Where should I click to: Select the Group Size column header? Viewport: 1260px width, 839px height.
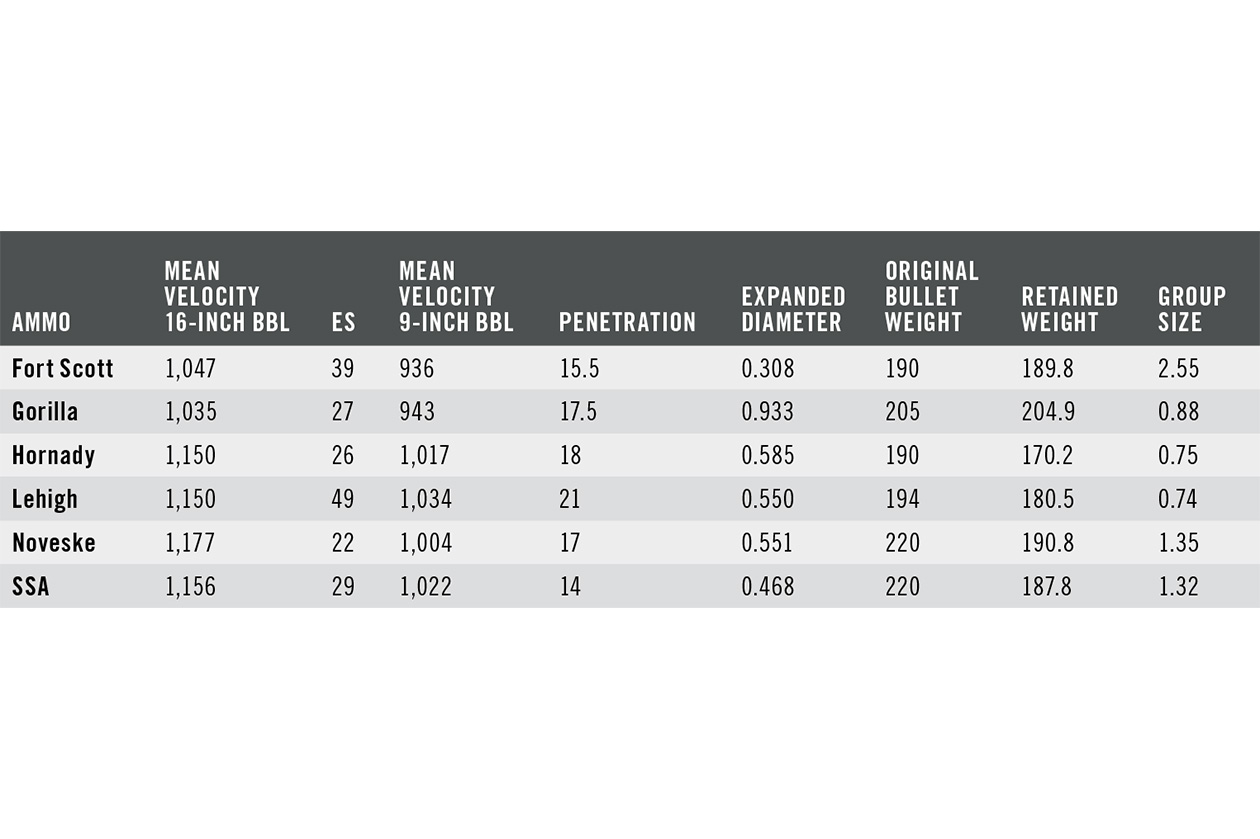(x=1191, y=309)
